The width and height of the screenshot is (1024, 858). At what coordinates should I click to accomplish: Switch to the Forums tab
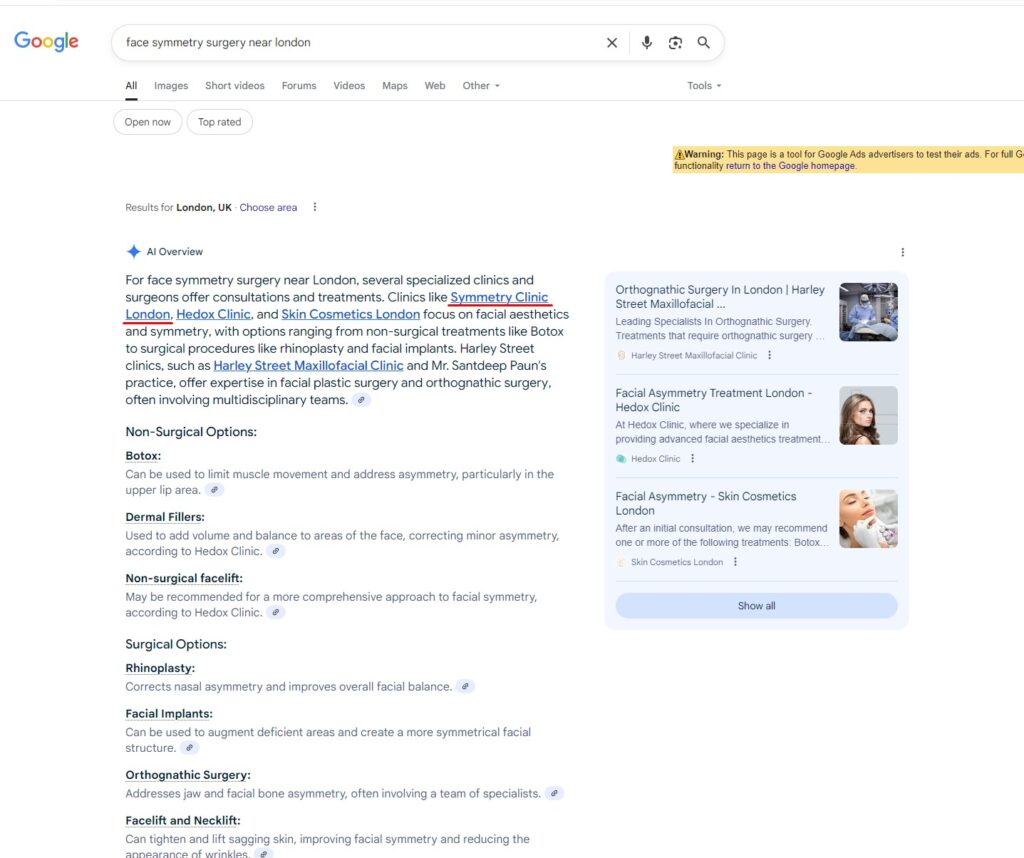click(x=299, y=86)
